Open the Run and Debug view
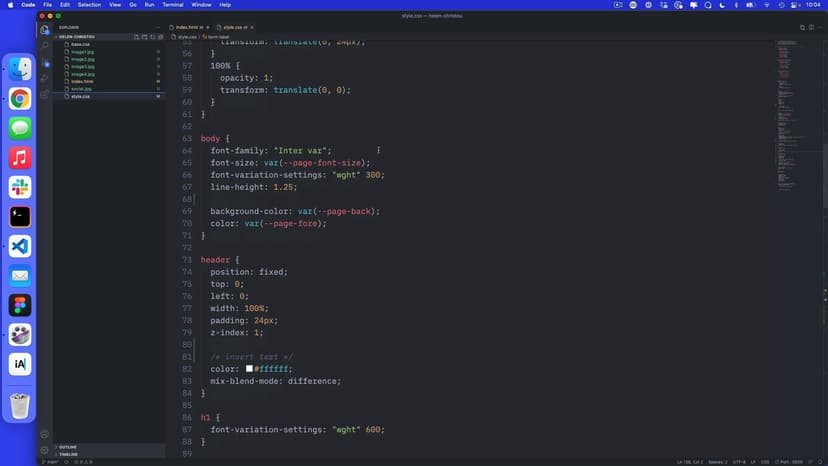 coord(45,78)
